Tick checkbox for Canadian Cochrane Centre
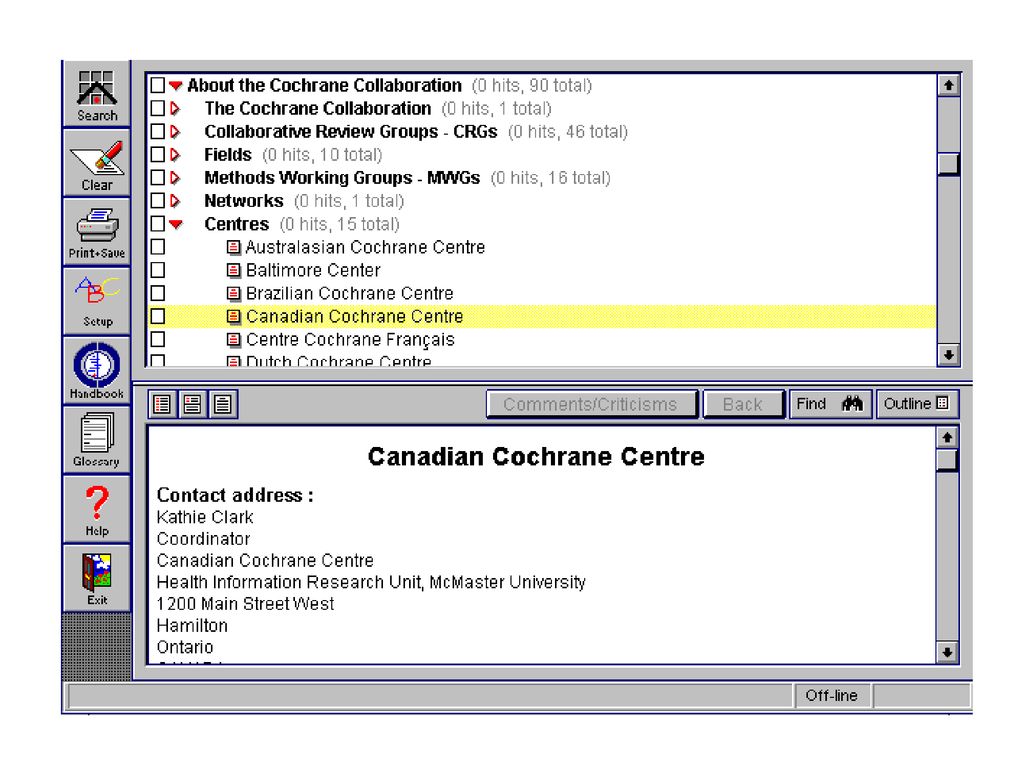This screenshot has width=1024, height=768. tap(157, 317)
